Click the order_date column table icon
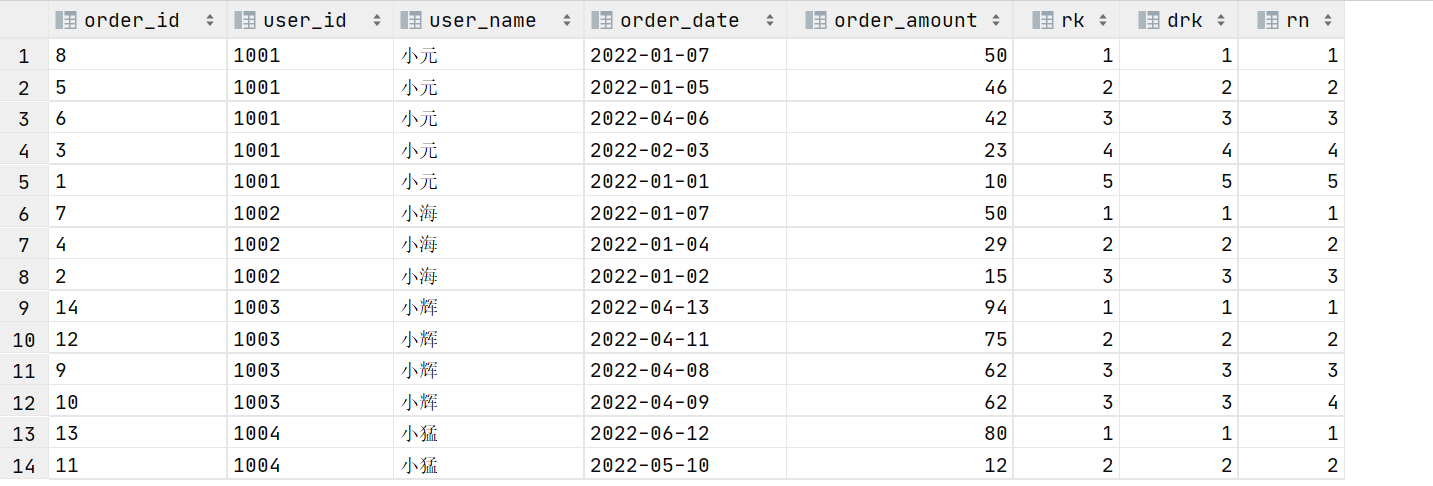Image resolution: width=1433 pixels, height=486 pixels. [x=602, y=20]
